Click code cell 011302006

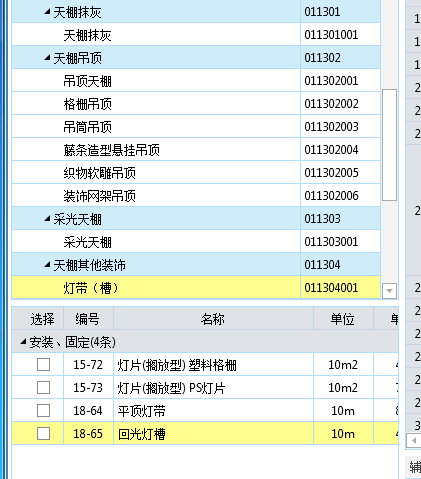click(340, 196)
